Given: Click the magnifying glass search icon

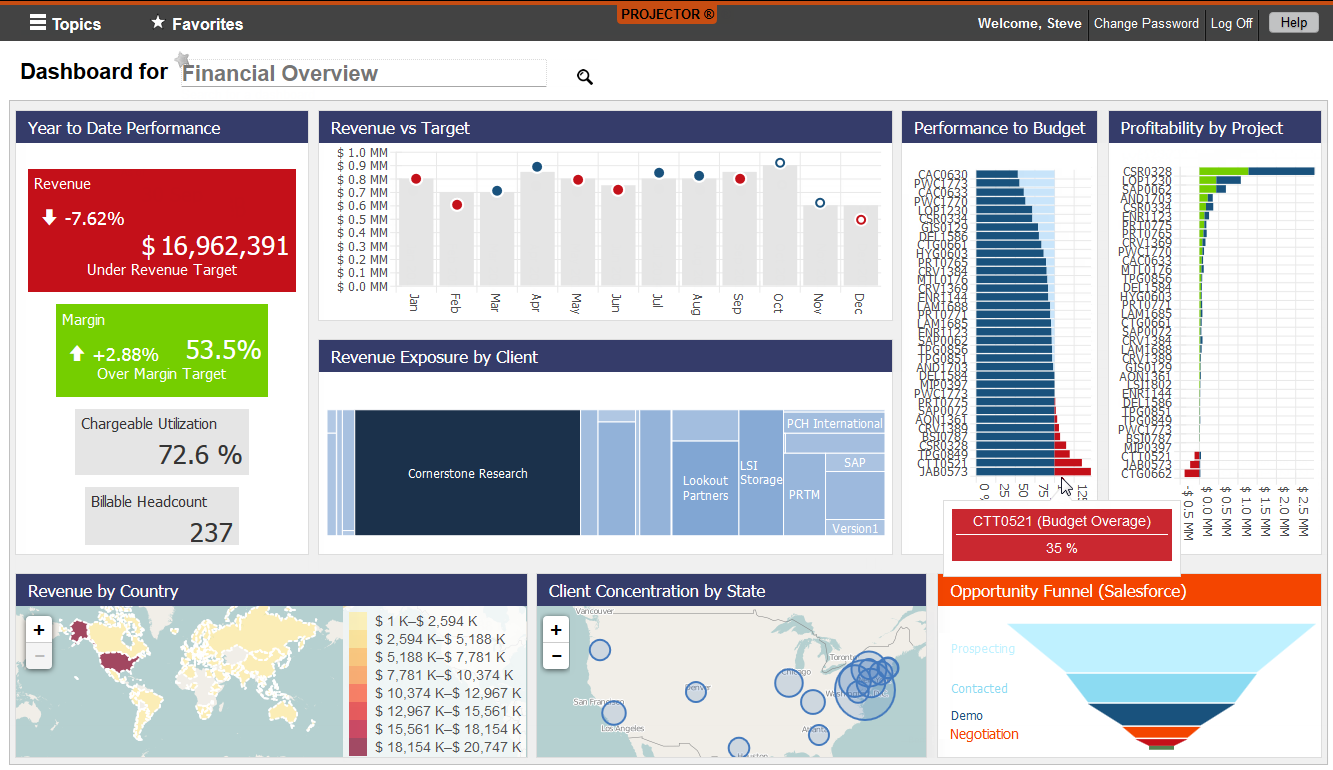Looking at the screenshot, I should point(585,77).
